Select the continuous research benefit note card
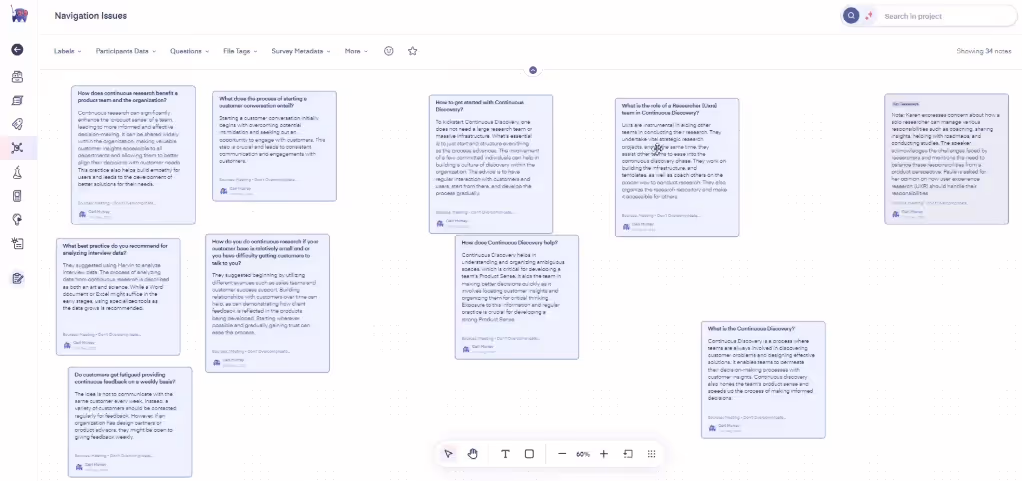Viewport: 1022px width, 481px height. click(x=133, y=154)
